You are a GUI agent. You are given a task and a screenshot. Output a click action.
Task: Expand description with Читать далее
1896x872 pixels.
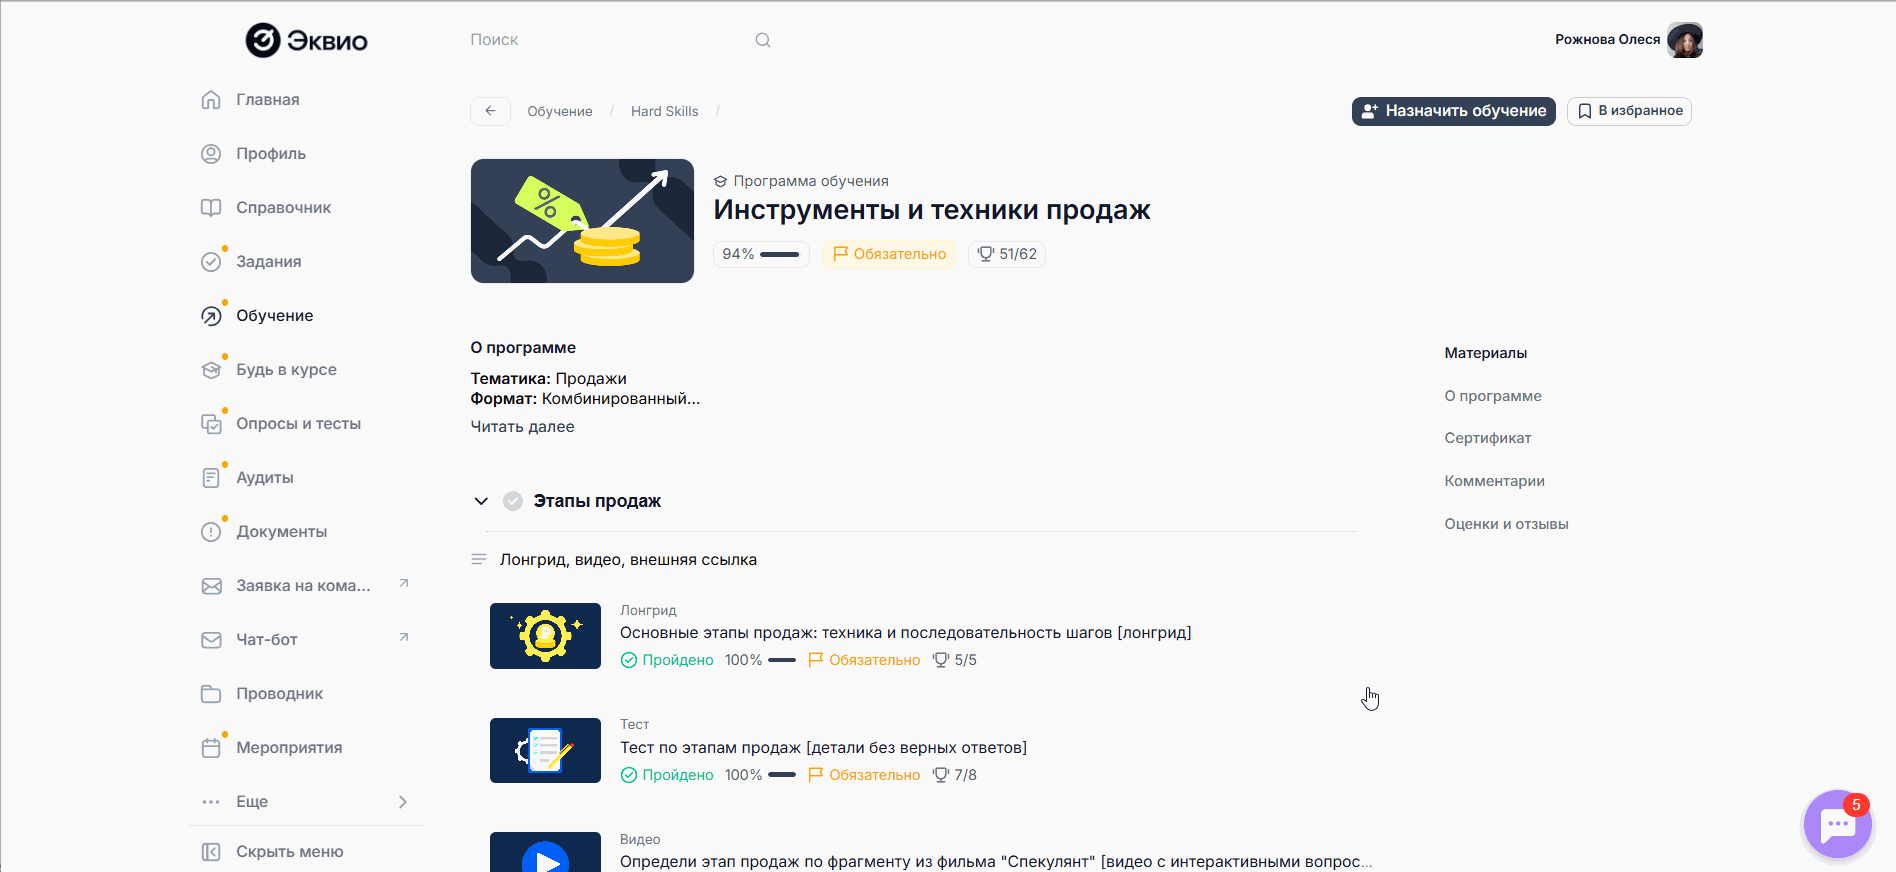523,427
